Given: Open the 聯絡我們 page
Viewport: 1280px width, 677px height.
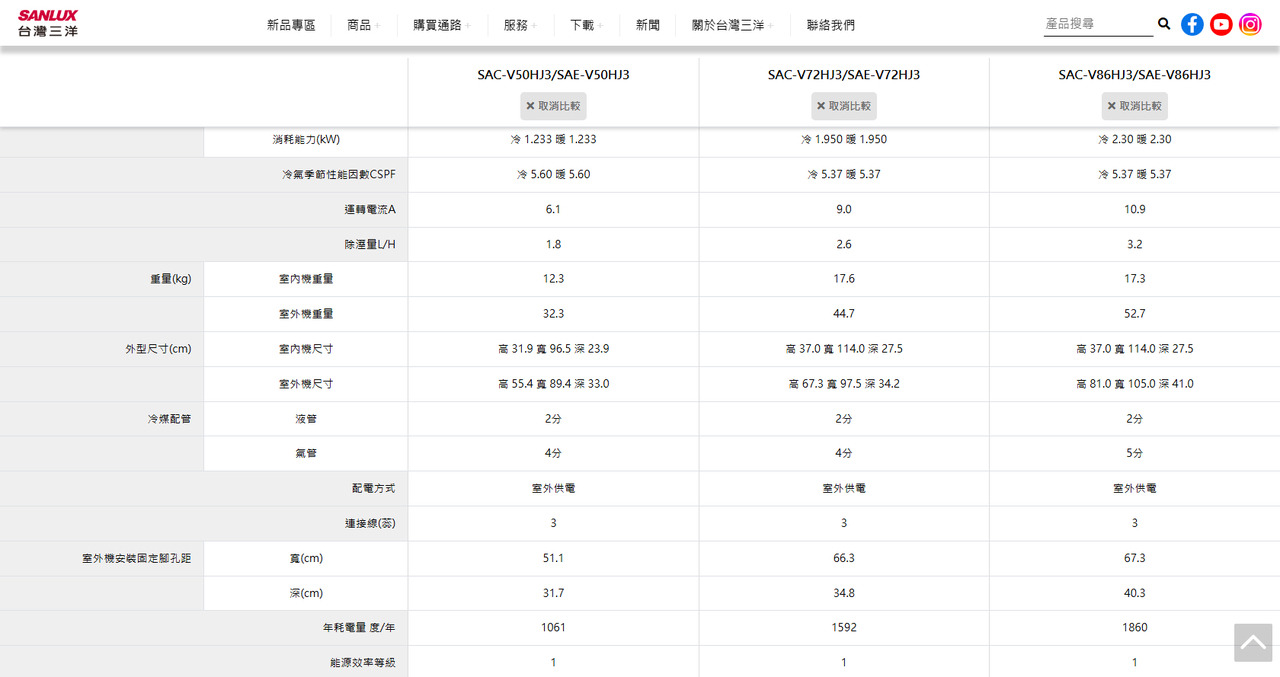Looking at the screenshot, I should point(830,25).
